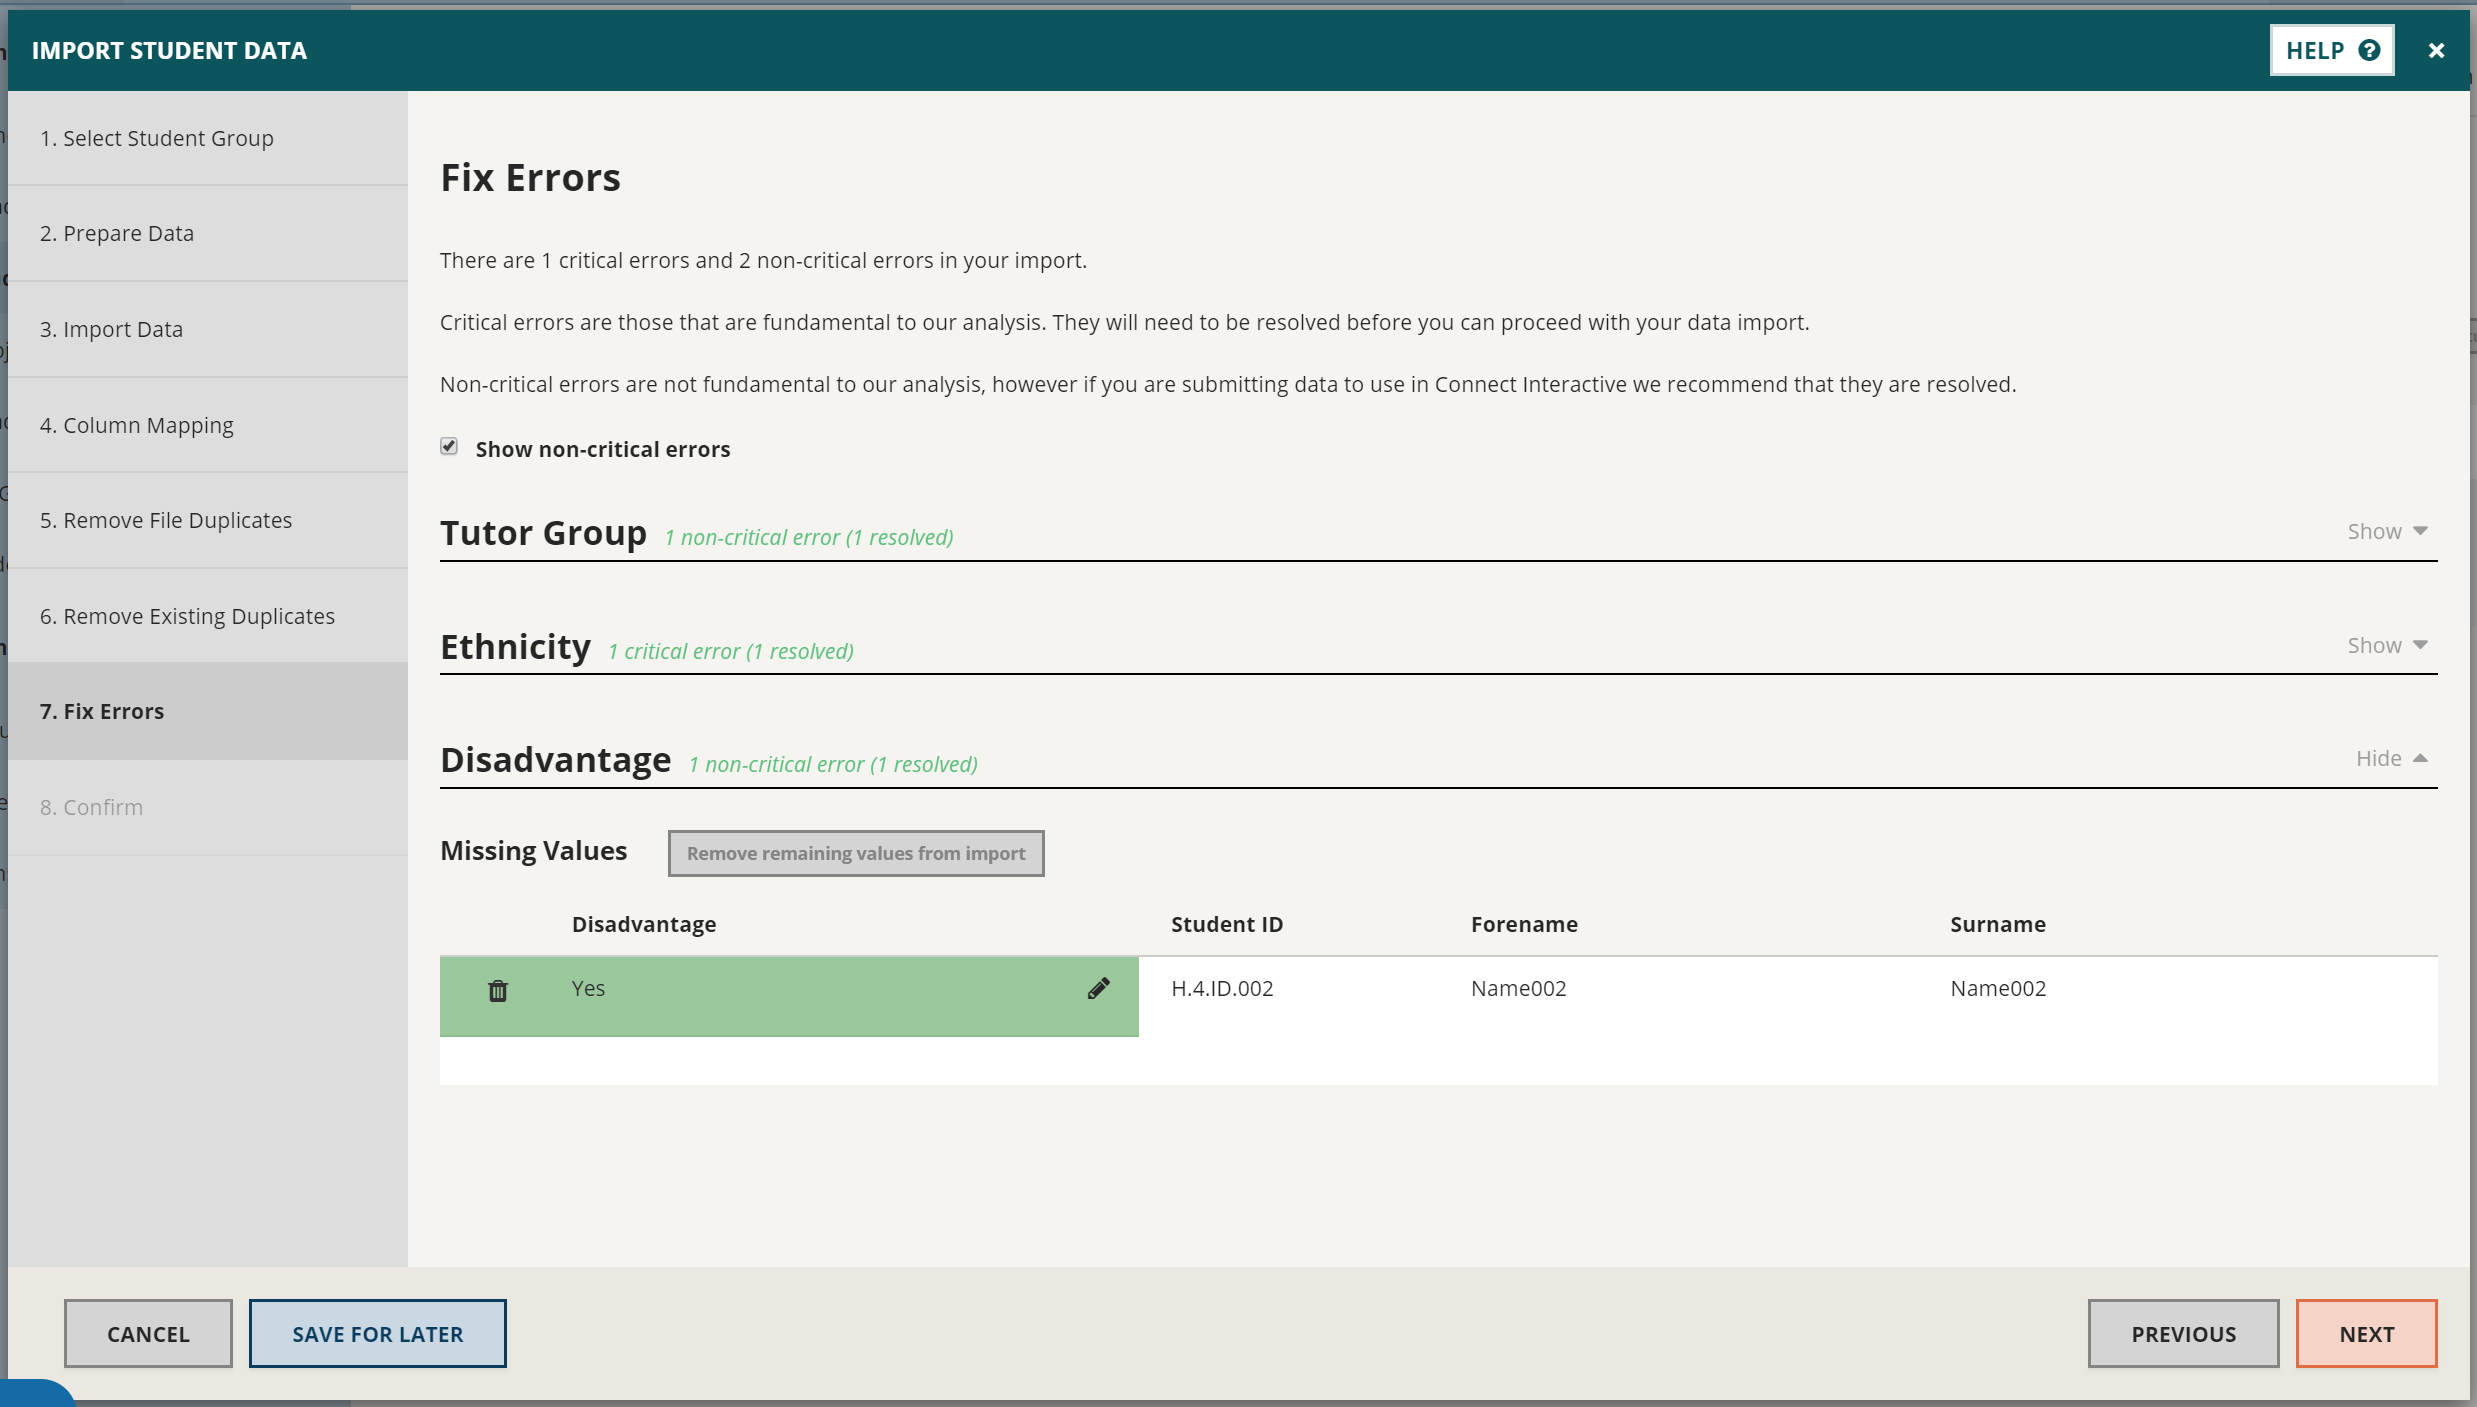Expand the Tutor Group section with Show
Screen dimensions: 2477x1407
2387,531
